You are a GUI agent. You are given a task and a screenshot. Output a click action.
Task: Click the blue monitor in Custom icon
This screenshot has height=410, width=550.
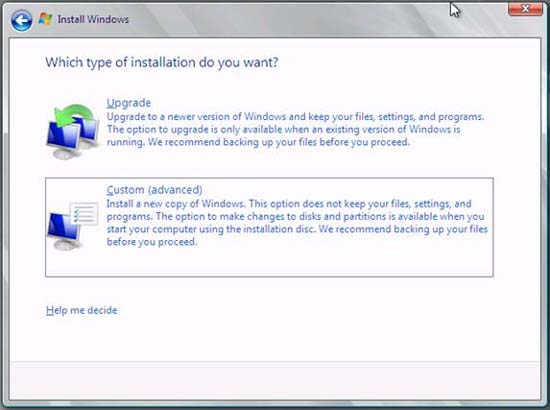coord(63,228)
